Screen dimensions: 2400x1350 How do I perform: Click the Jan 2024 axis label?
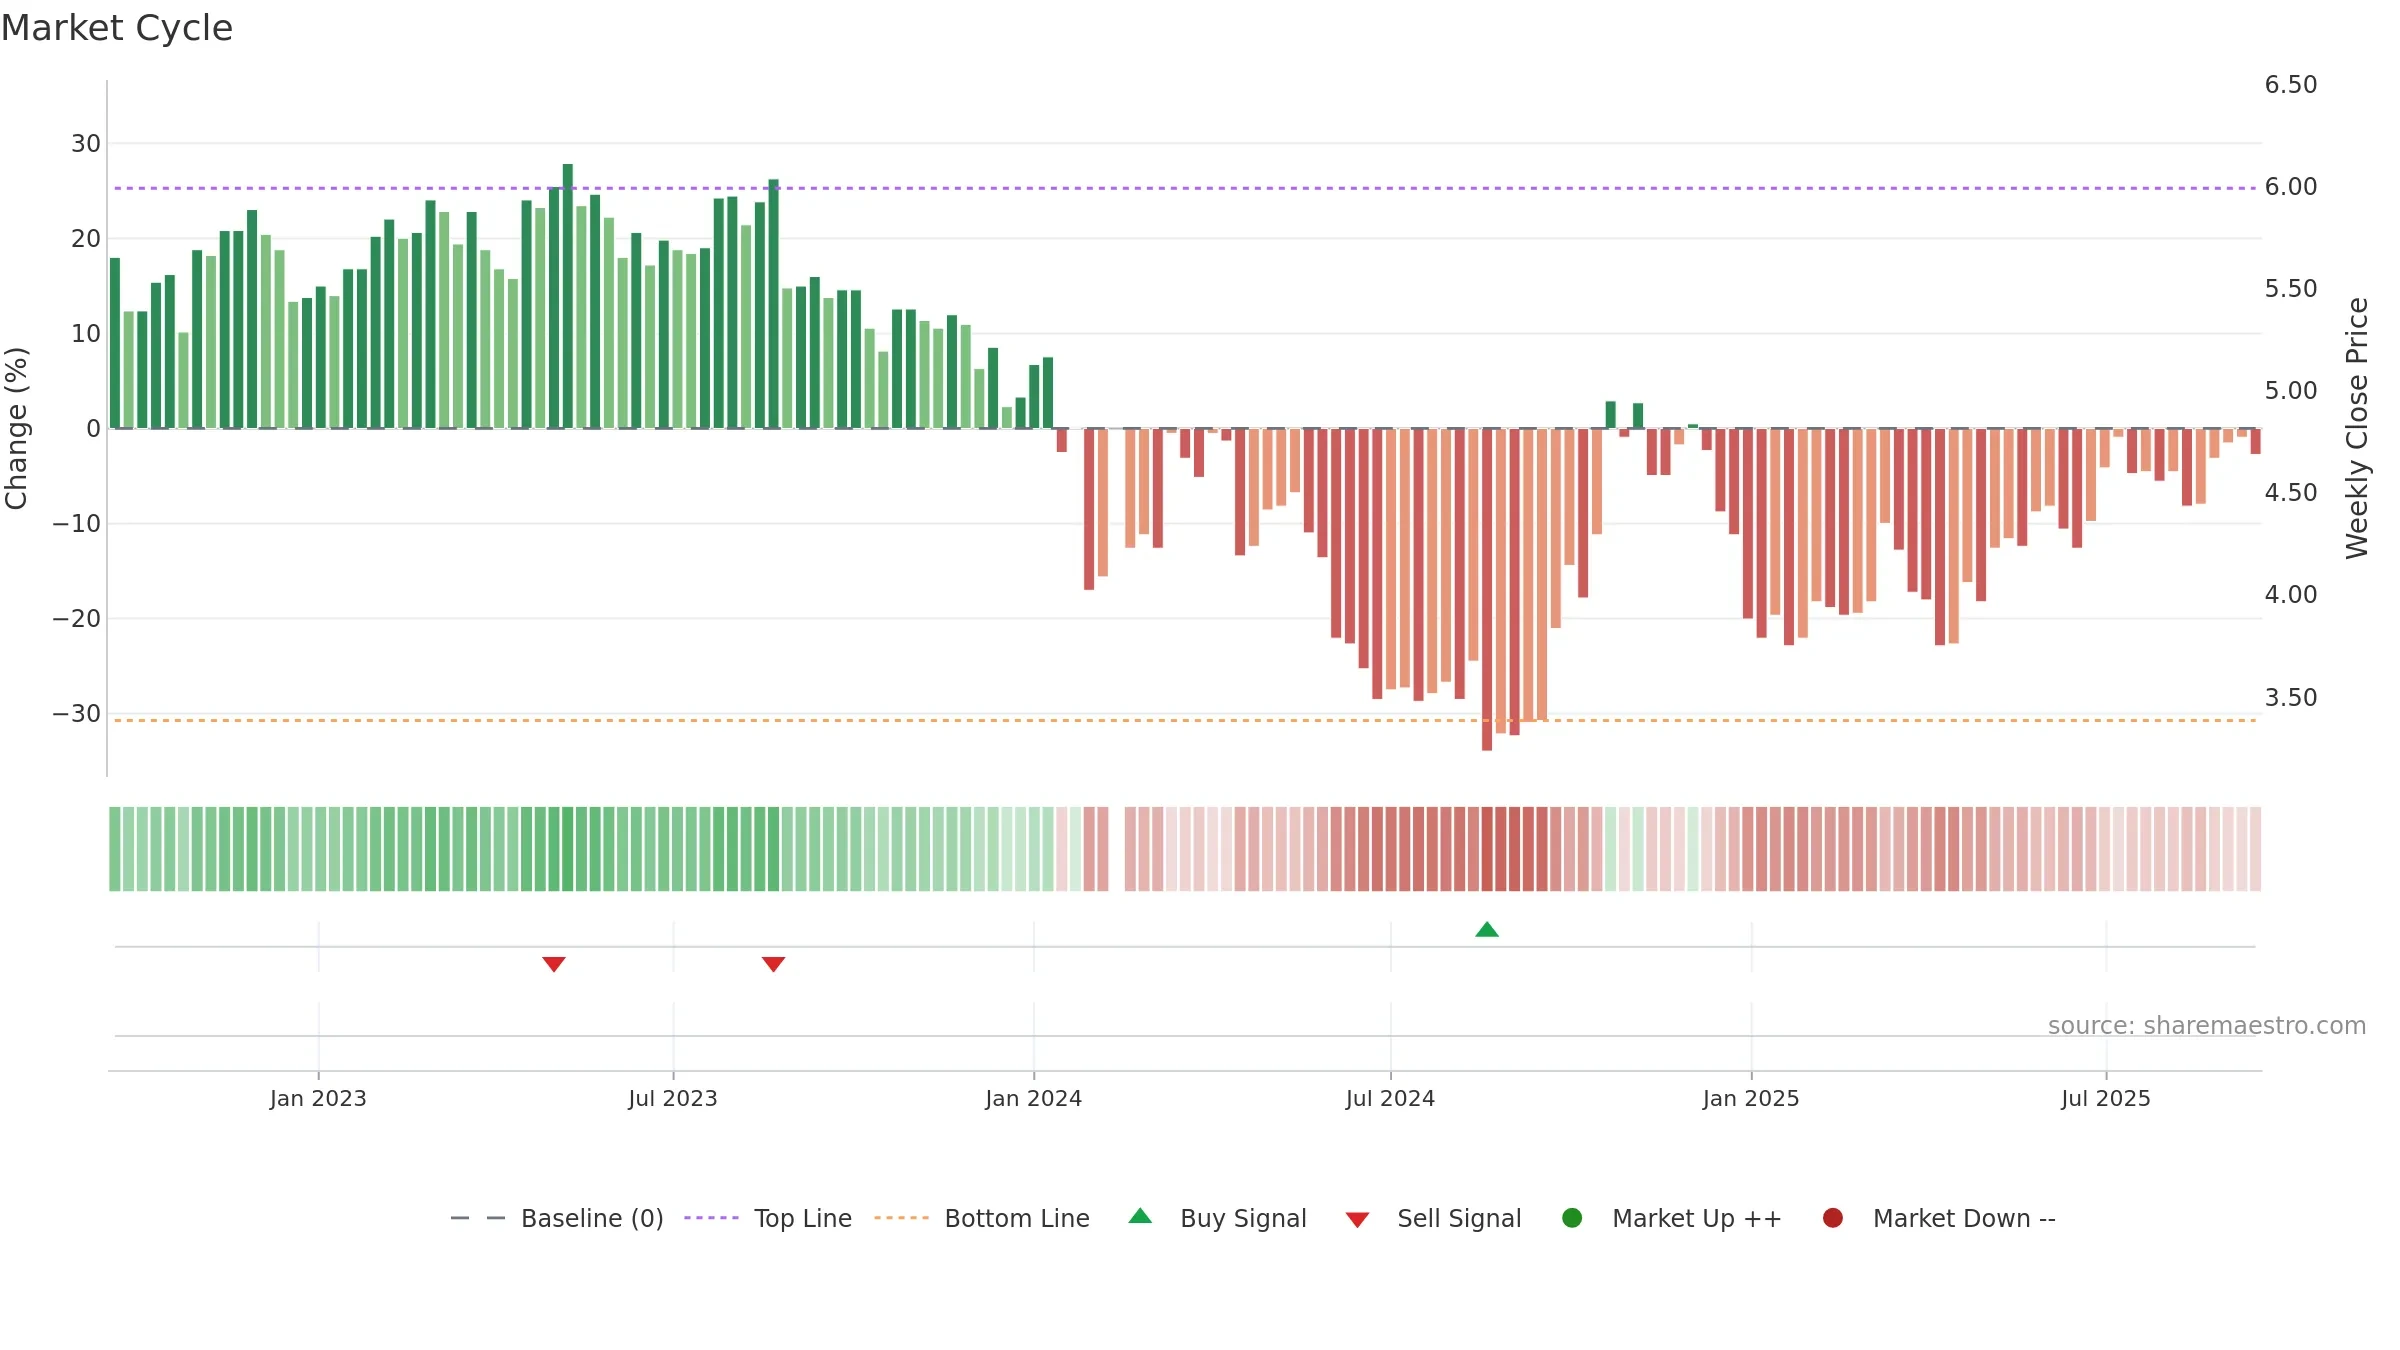[x=1034, y=1099]
